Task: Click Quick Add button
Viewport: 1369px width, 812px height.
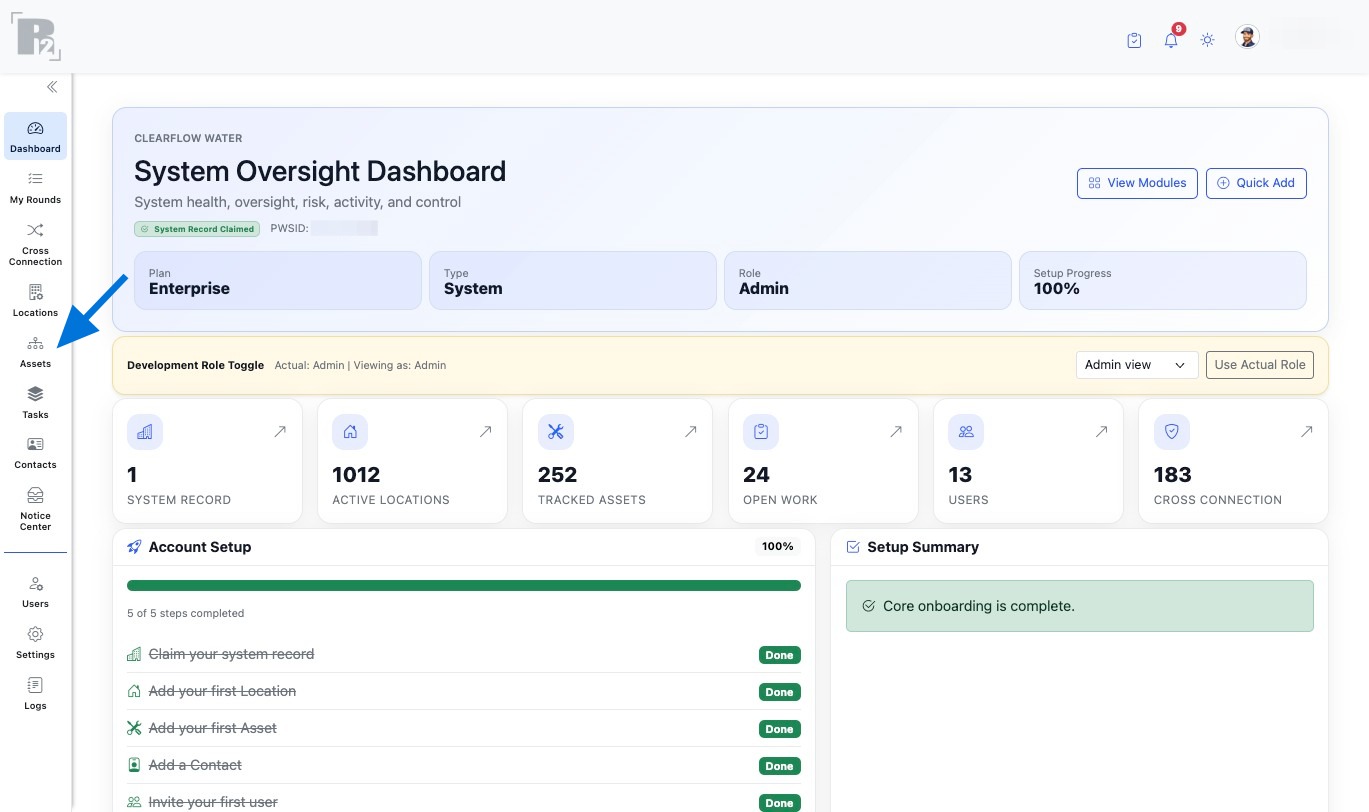Action: click(x=1256, y=183)
